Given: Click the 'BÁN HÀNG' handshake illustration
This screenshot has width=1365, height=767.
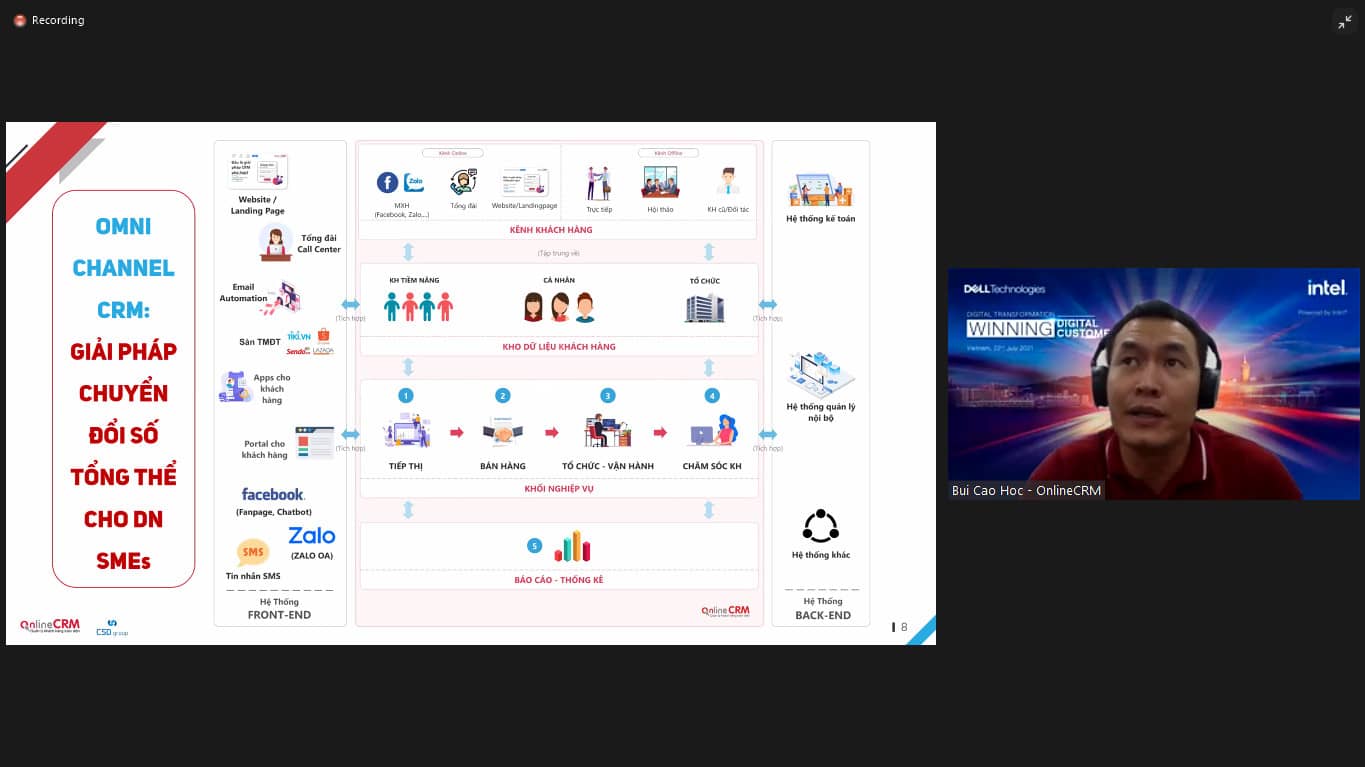Looking at the screenshot, I should pyautogui.click(x=503, y=432).
